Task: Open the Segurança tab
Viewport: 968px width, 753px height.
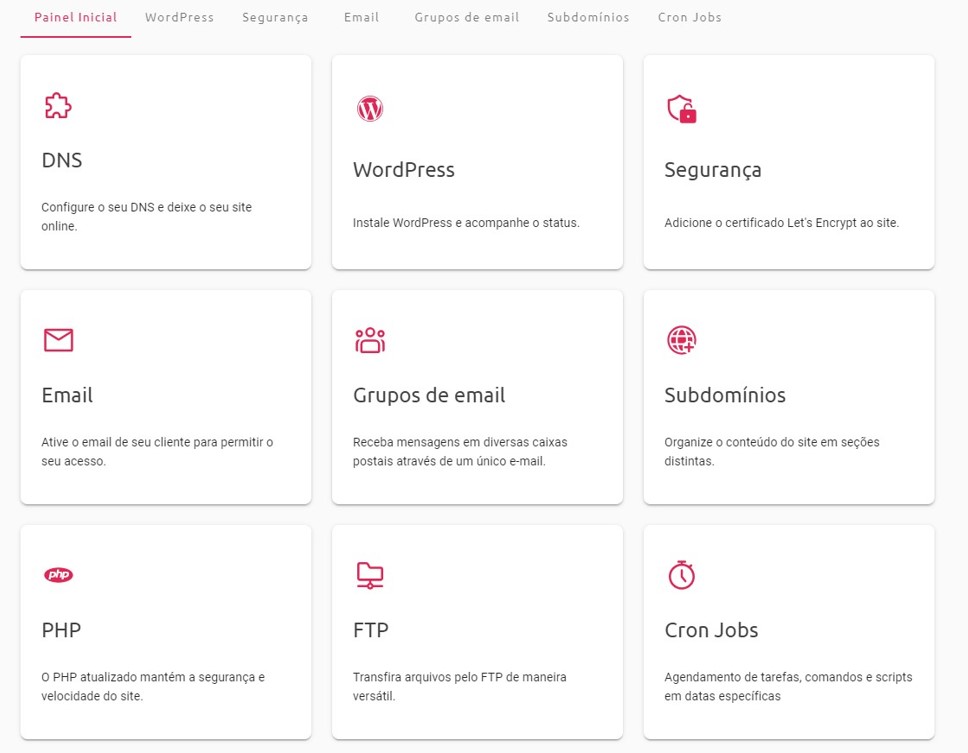Action: coord(275,18)
